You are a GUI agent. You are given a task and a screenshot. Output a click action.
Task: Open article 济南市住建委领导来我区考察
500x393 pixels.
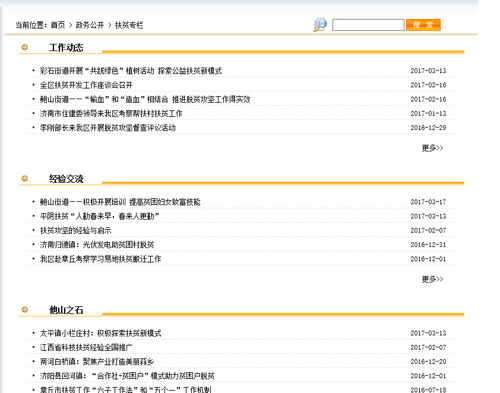pyautogui.click(x=111, y=114)
